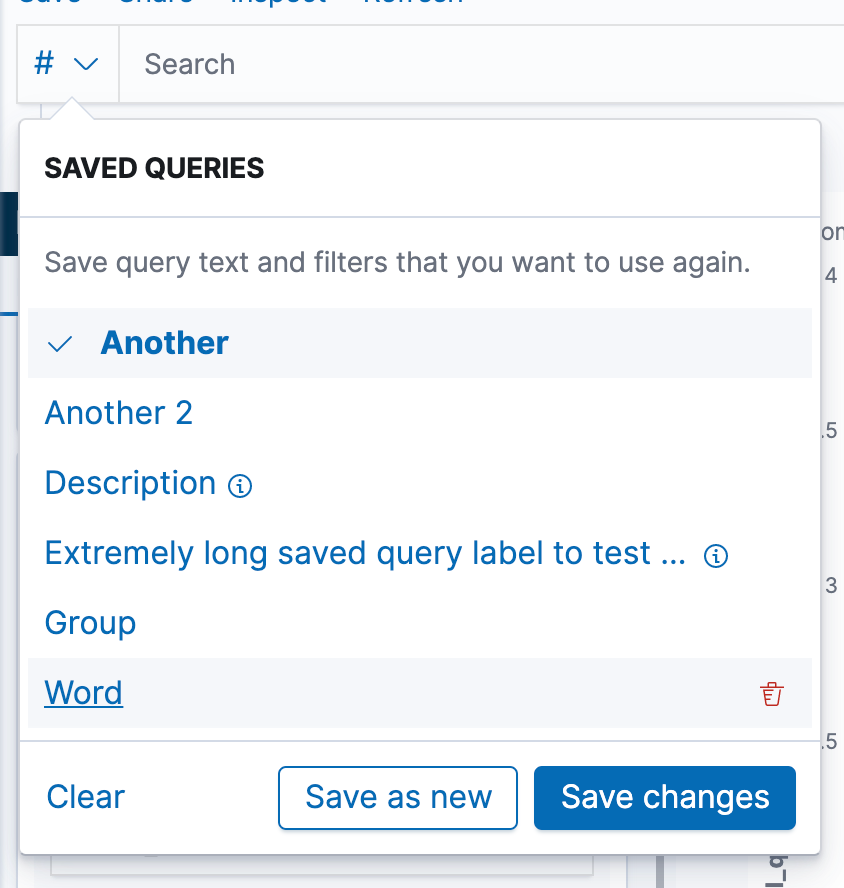This screenshot has height=888, width=844.
Task: Open the 'Extremely long saved query label' entry
Action: [365, 553]
